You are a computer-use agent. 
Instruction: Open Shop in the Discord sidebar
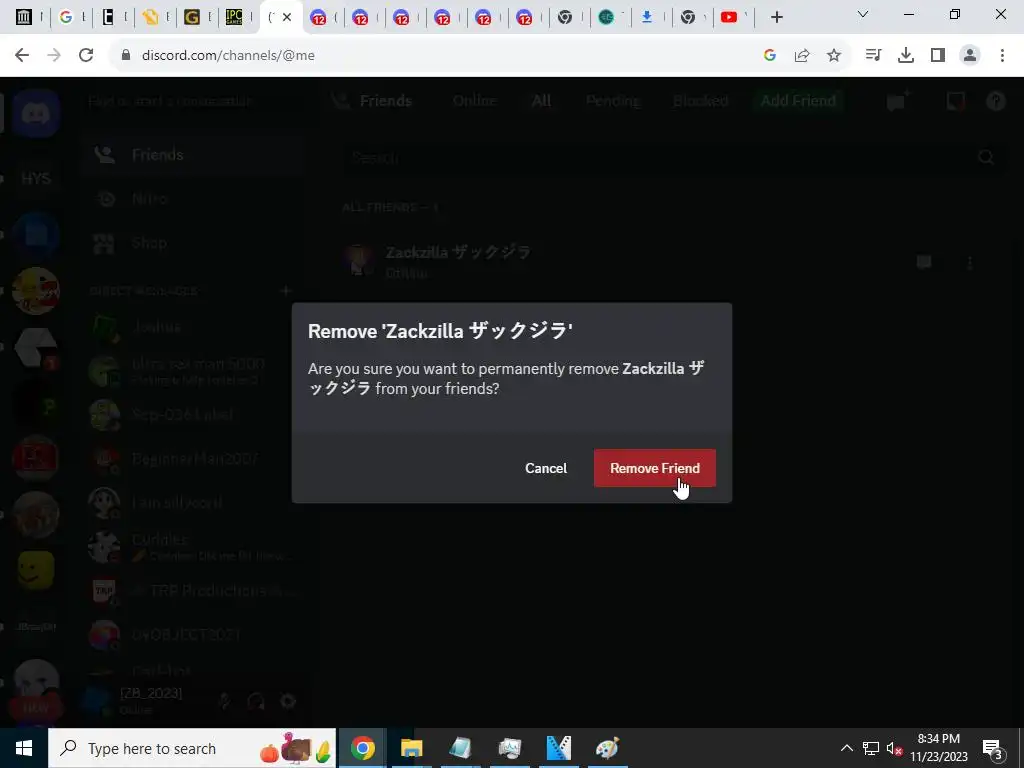[193, 243]
